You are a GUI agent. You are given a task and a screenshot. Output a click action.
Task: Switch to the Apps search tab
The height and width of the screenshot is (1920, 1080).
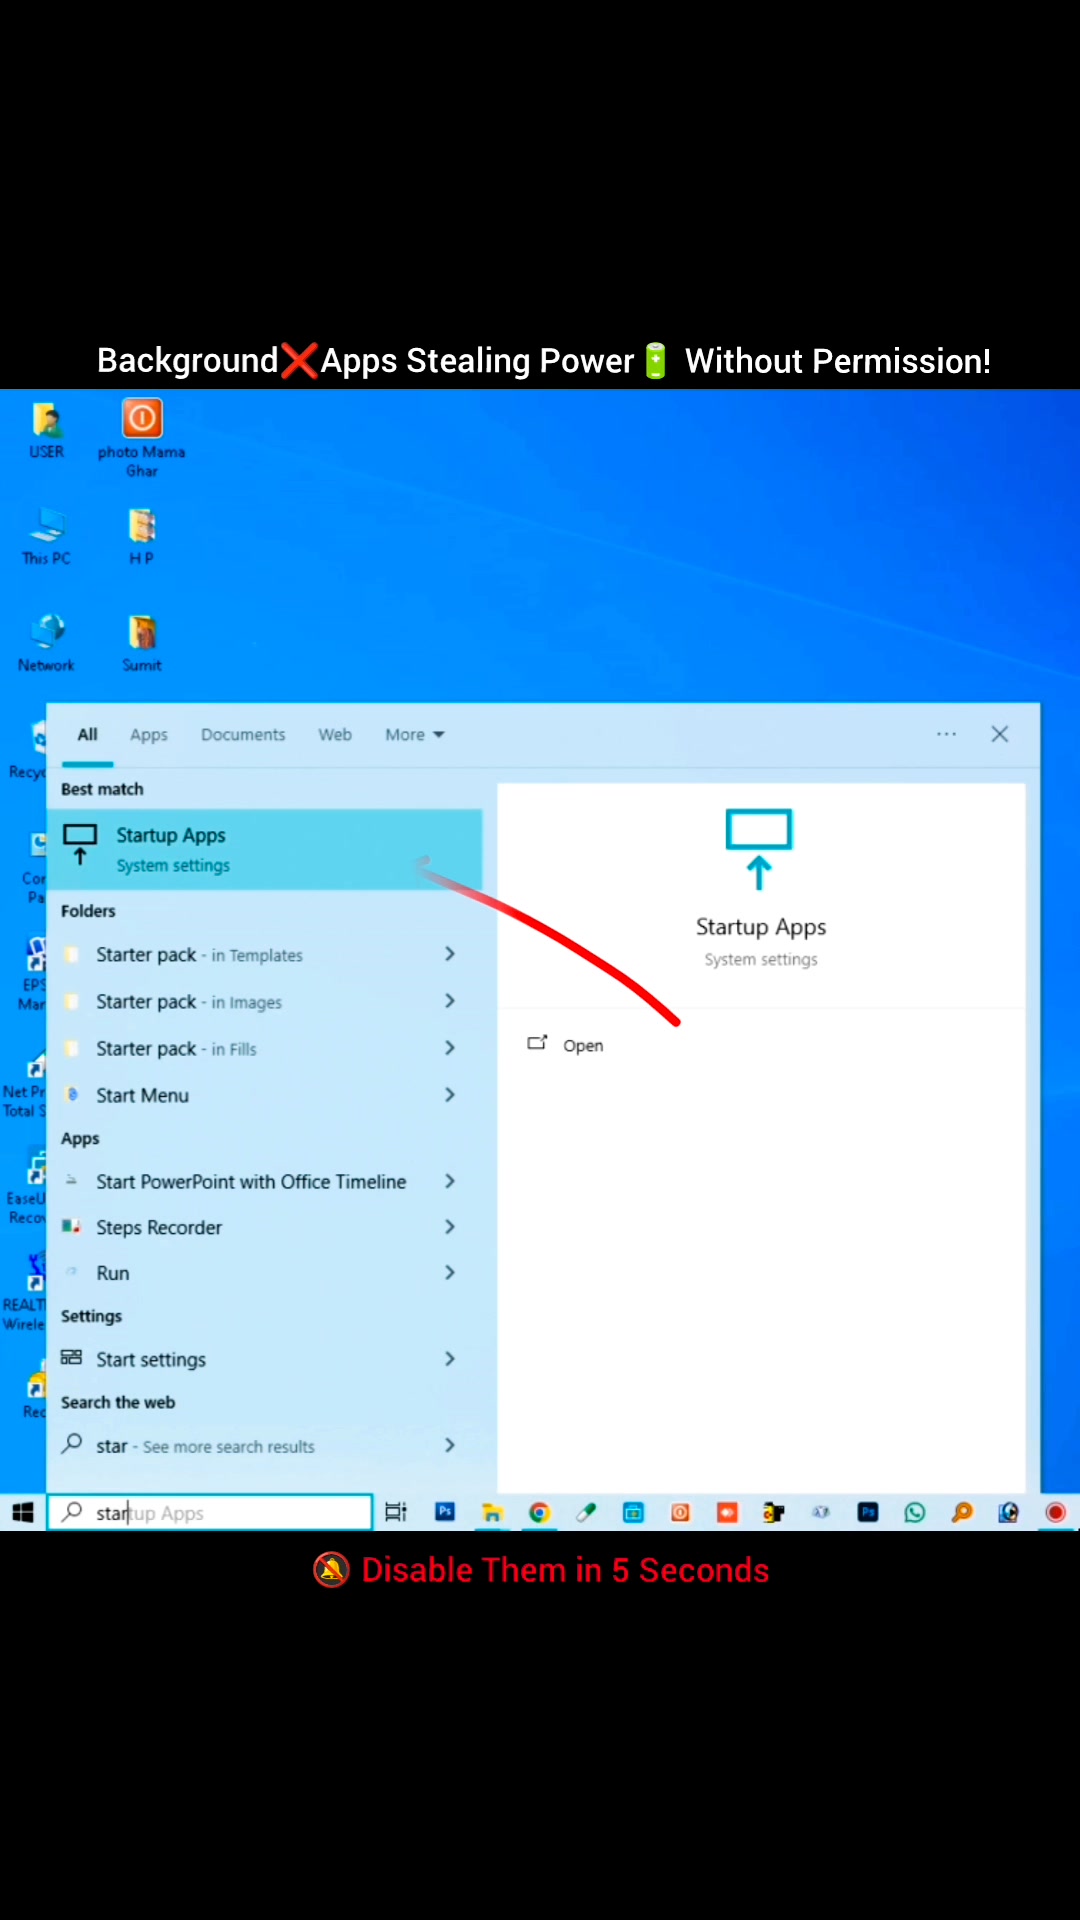coord(149,735)
